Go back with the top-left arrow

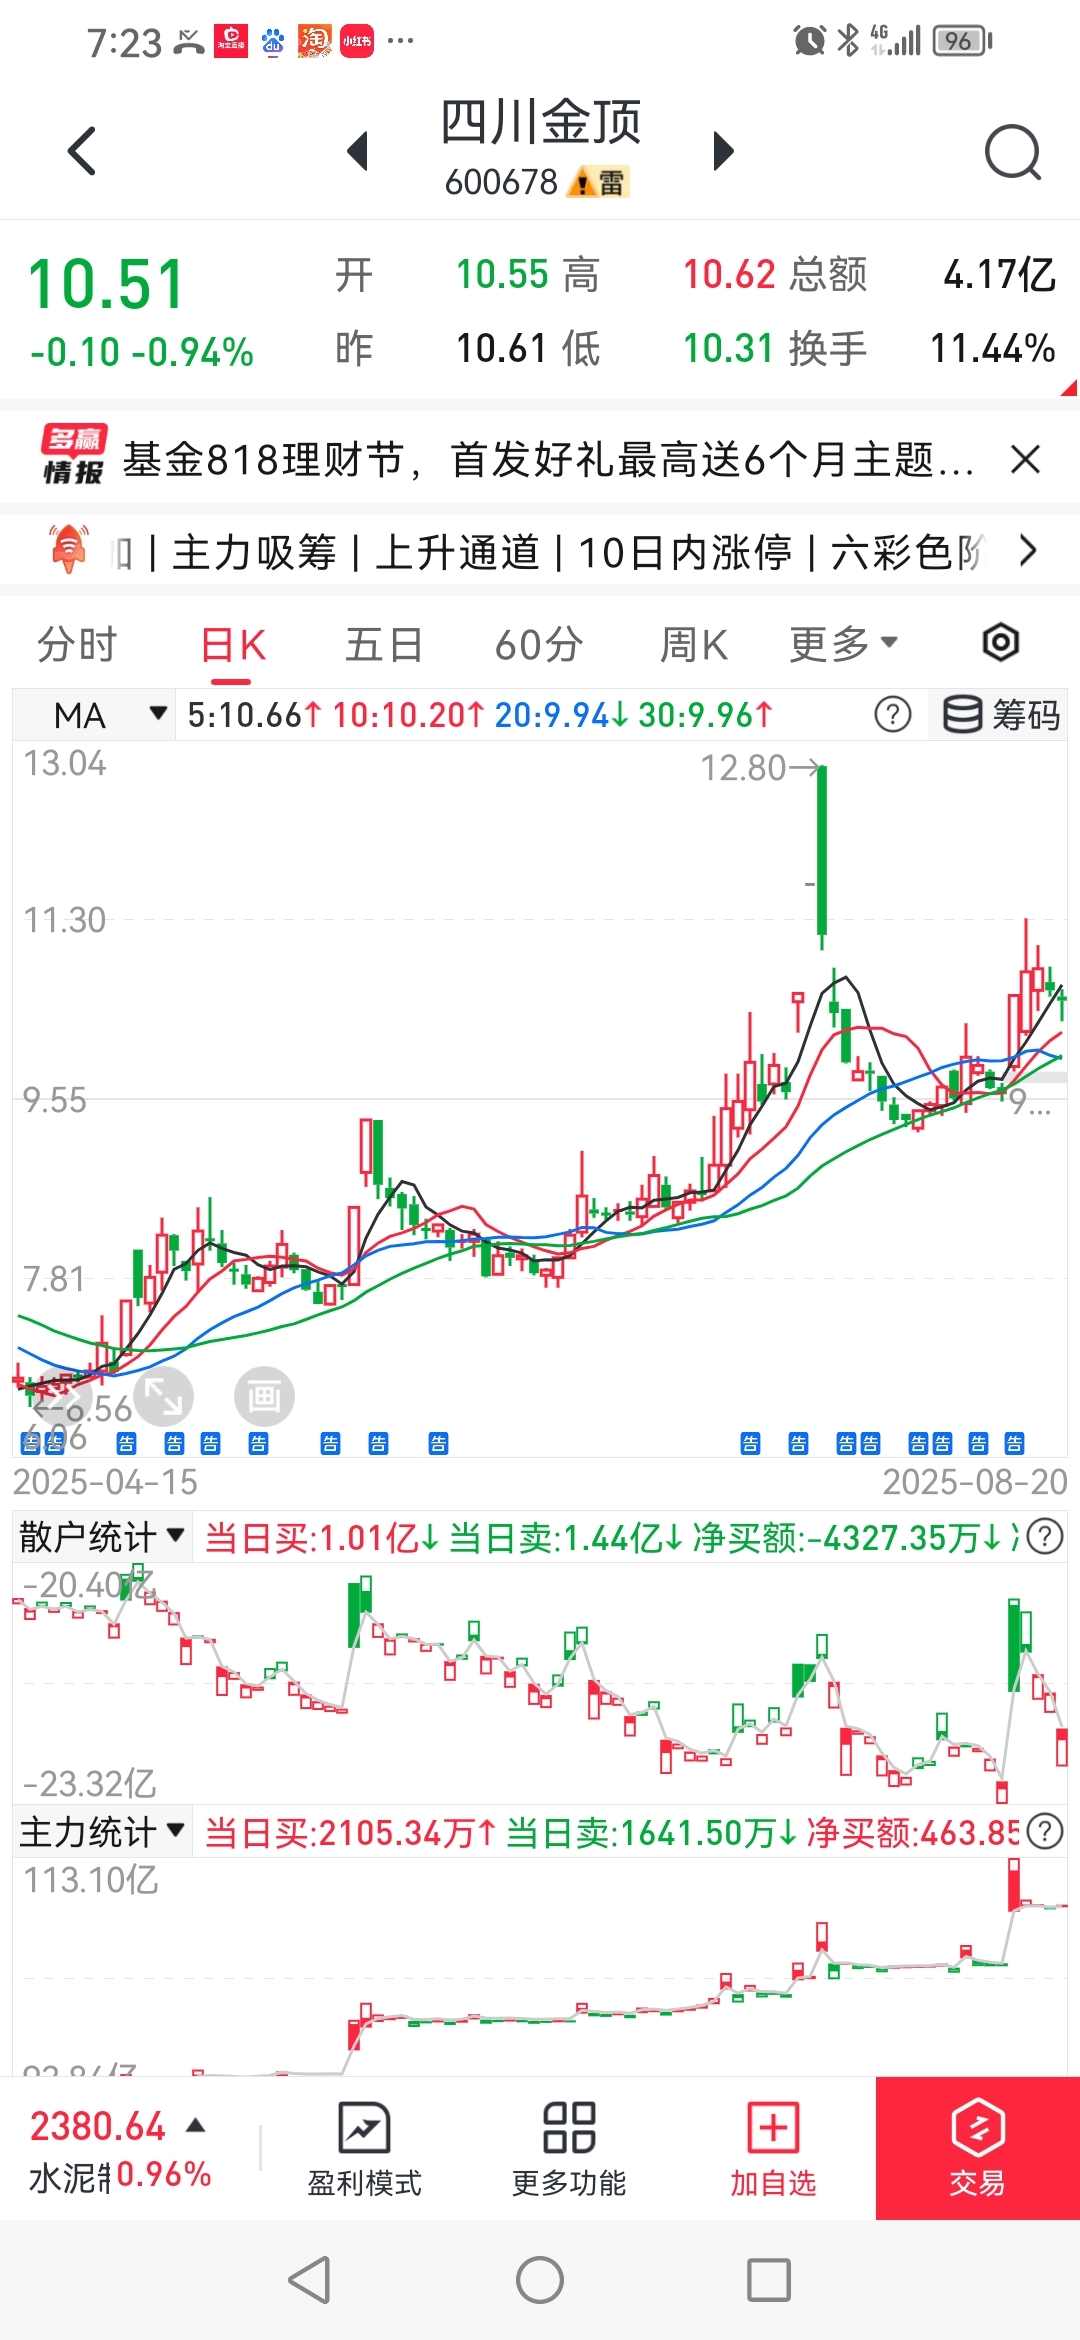(82, 151)
